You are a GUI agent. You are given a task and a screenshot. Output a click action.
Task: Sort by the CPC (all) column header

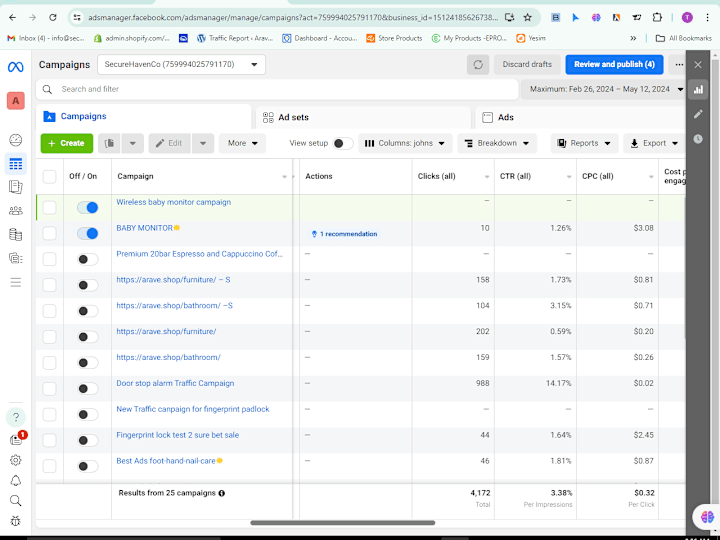pos(617,176)
